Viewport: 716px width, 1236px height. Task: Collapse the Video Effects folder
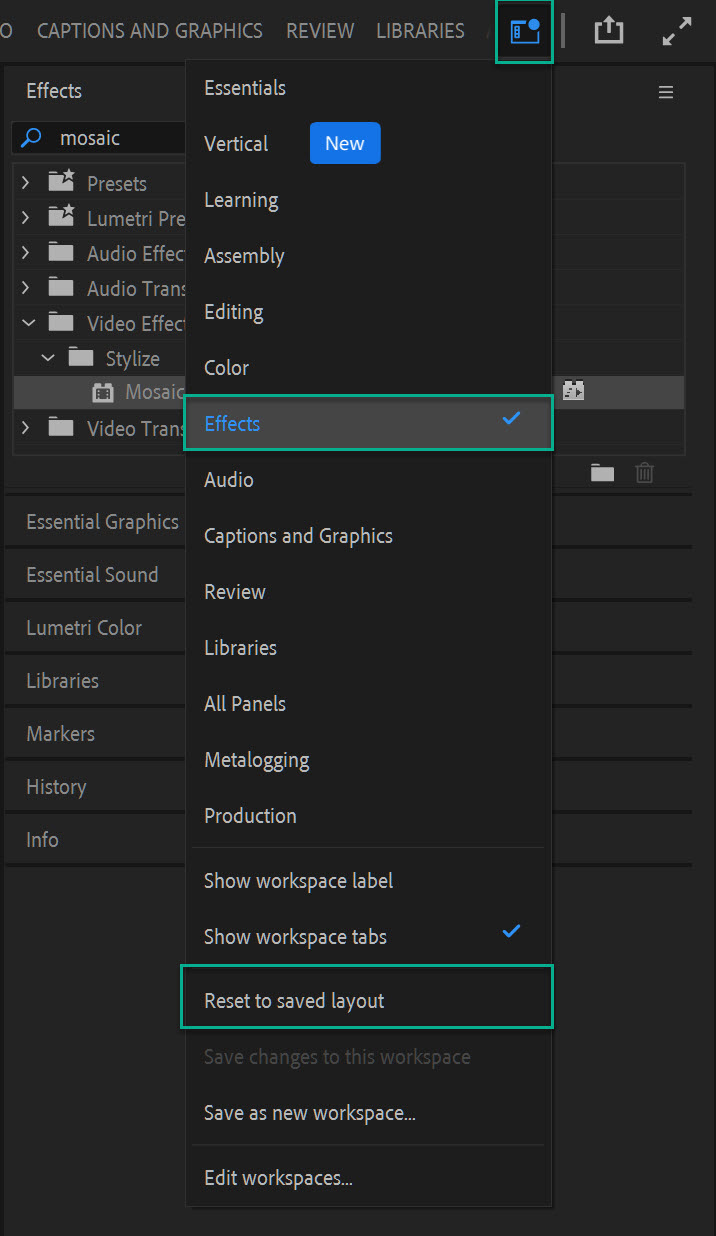(27, 323)
